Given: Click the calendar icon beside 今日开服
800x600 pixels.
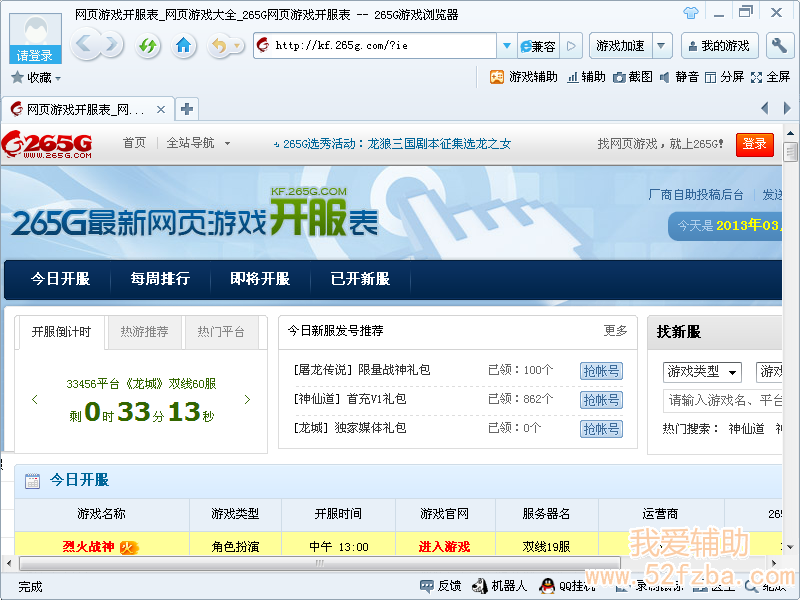Looking at the screenshot, I should pos(33,481).
